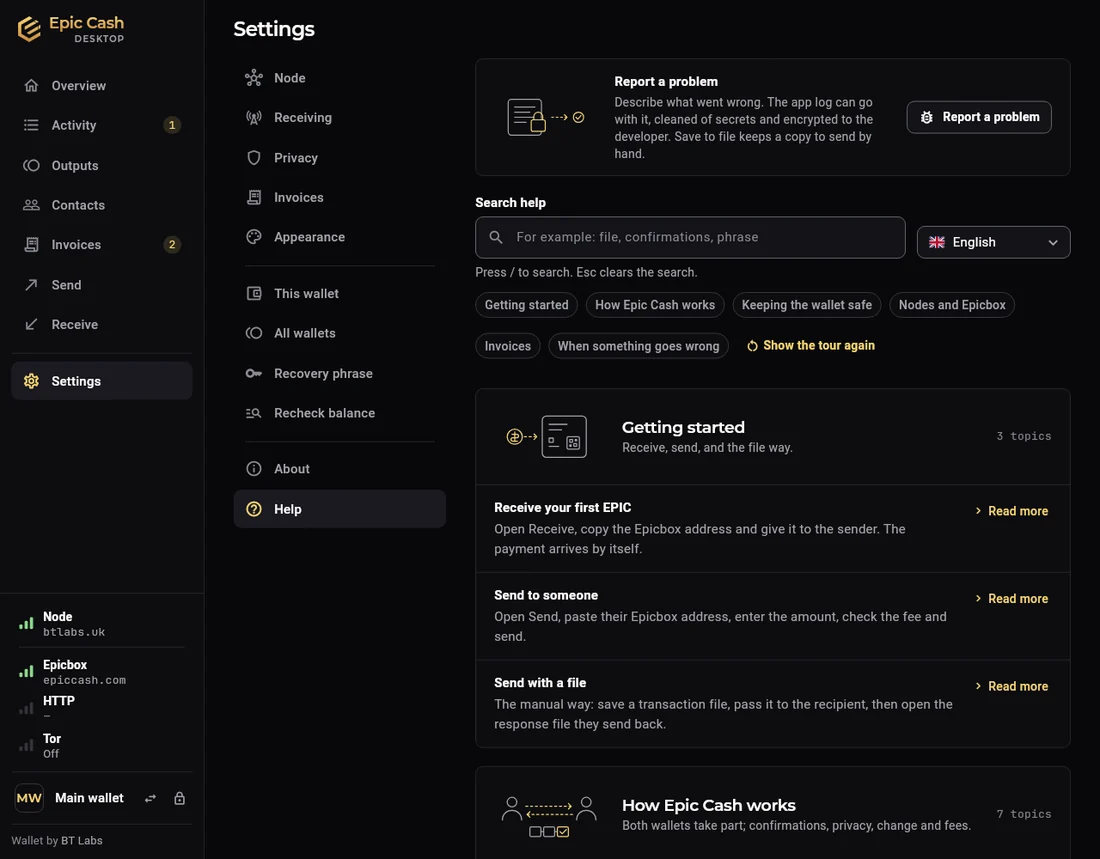Click the Contacts people icon
This screenshot has width=1100, height=859.
pos(31,205)
